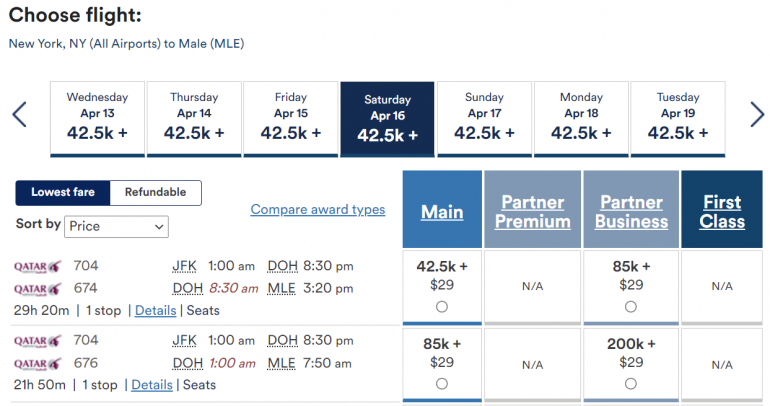Click Qatar Airways logo for flight 674
The width and height of the screenshot is (770, 406).
37,289
